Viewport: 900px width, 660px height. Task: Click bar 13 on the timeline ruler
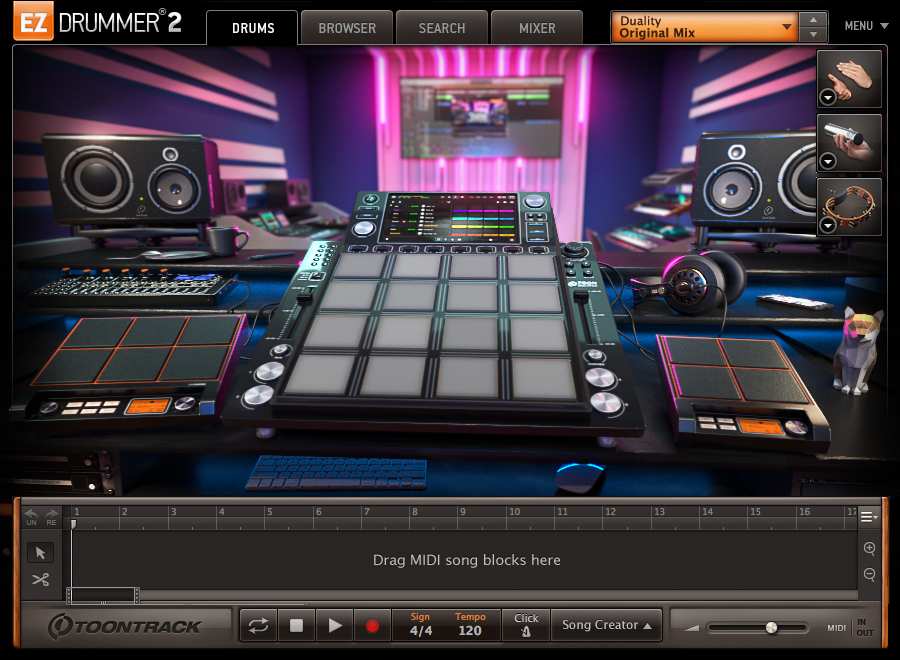coord(659,512)
